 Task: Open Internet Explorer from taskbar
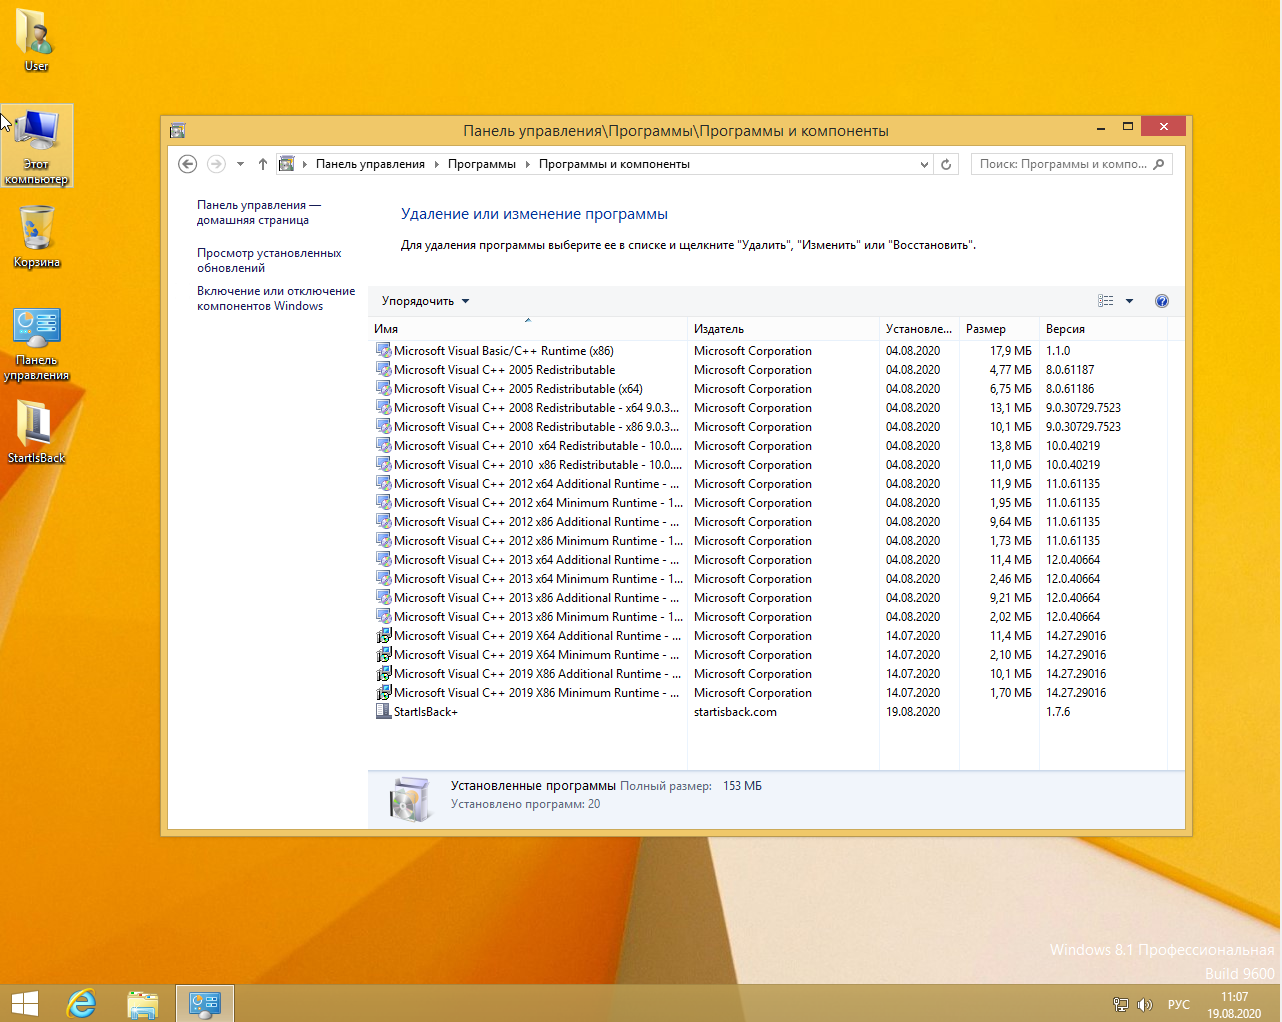point(81,1003)
